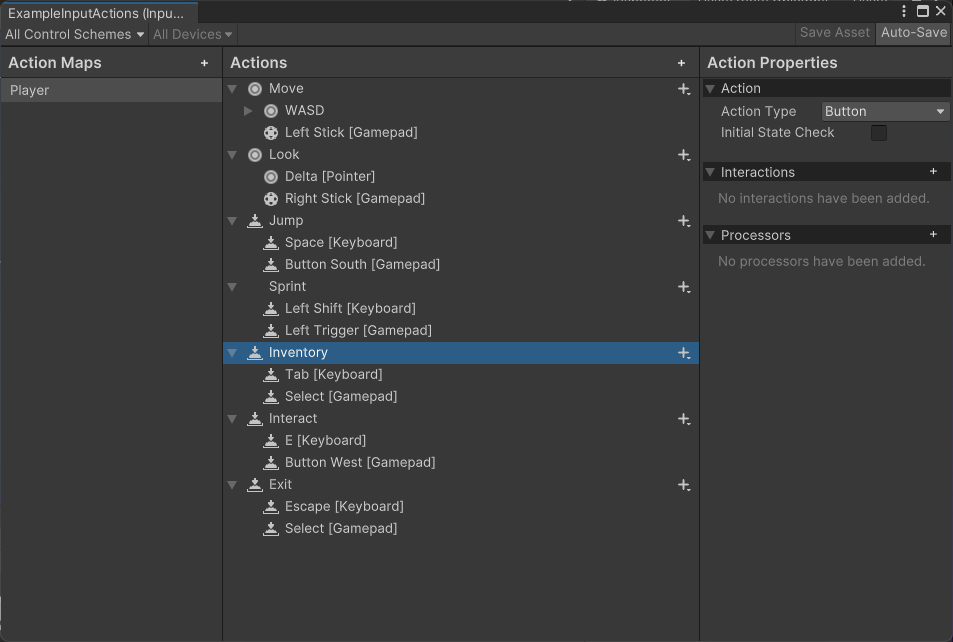
Task: Toggle the Auto-Save option
Action: (x=913, y=33)
